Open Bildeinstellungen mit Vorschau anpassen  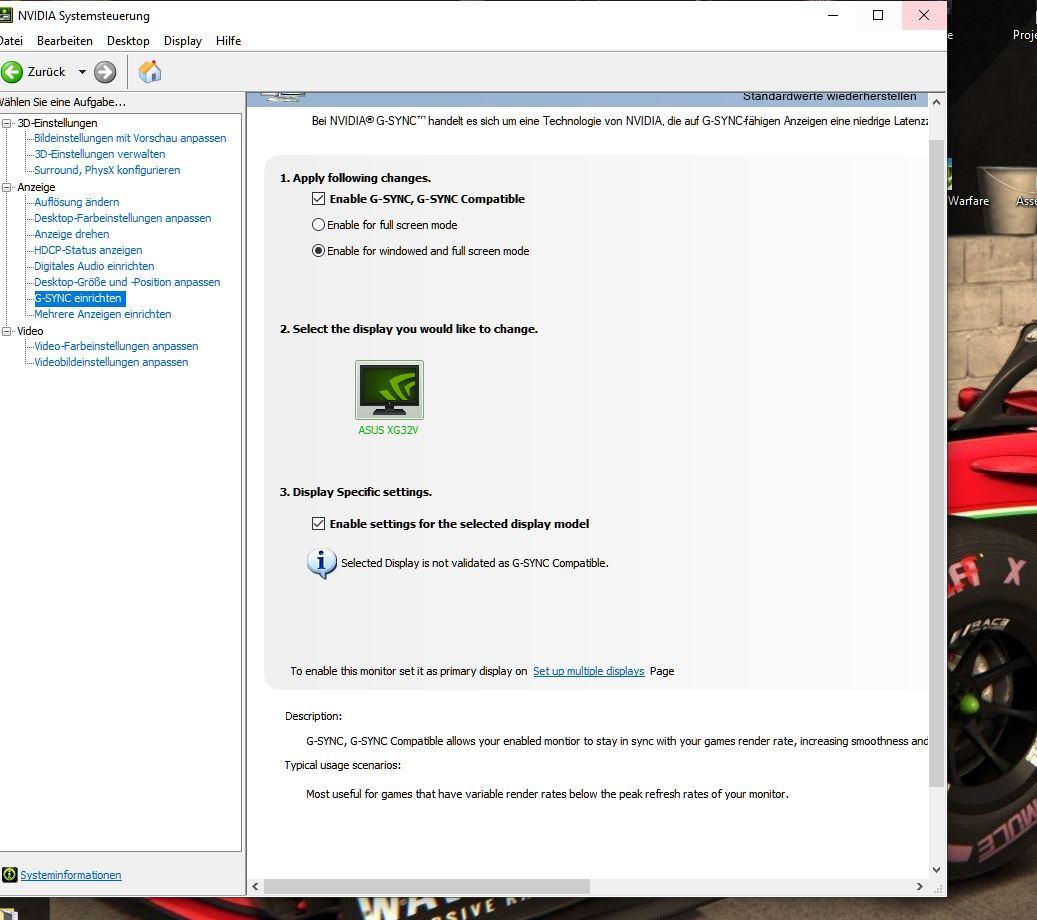click(130, 138)
